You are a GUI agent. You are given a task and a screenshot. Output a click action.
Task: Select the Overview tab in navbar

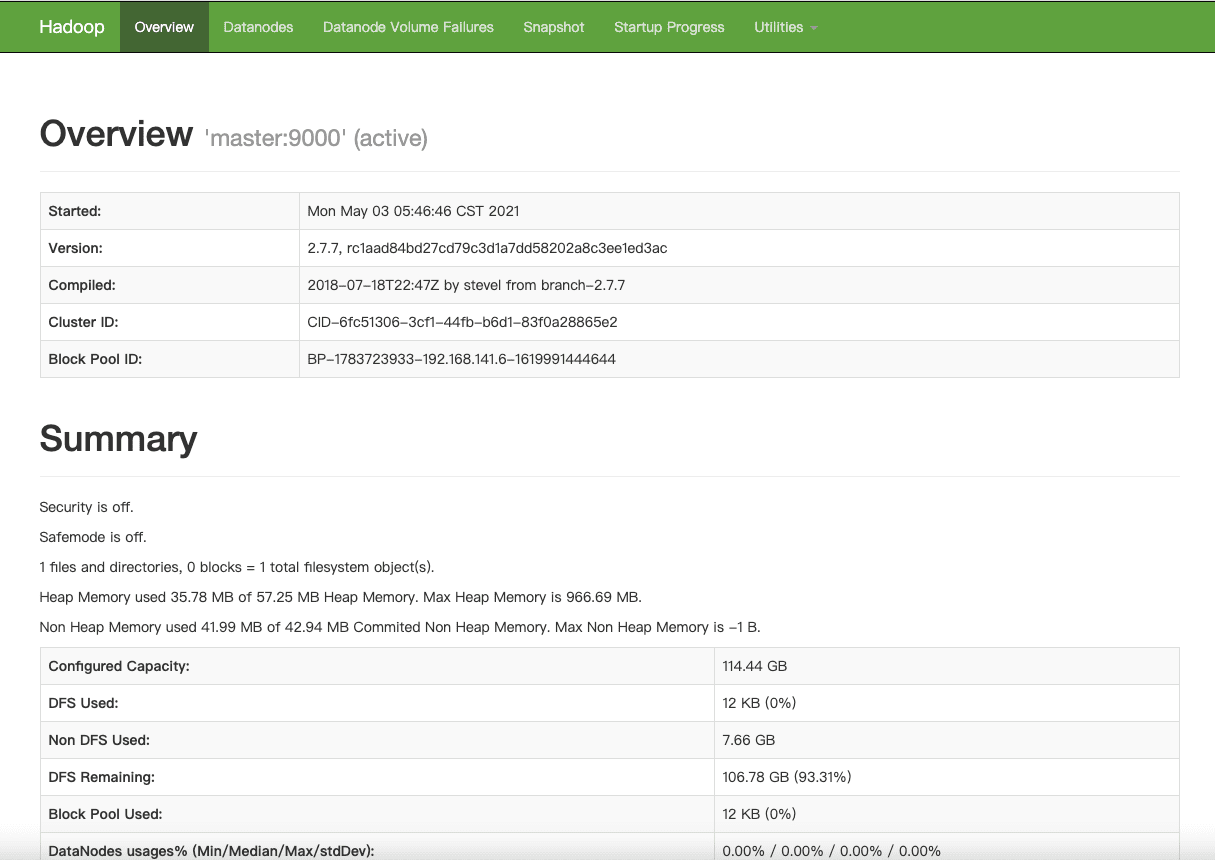[164, 27]
